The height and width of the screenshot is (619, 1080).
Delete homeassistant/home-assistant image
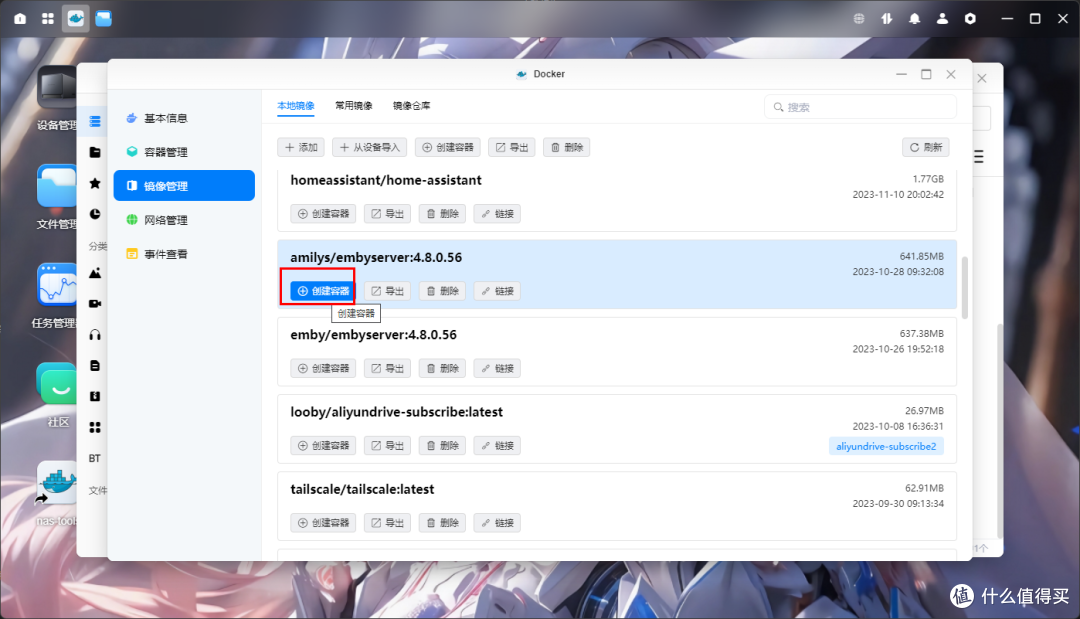pos(442,214)
